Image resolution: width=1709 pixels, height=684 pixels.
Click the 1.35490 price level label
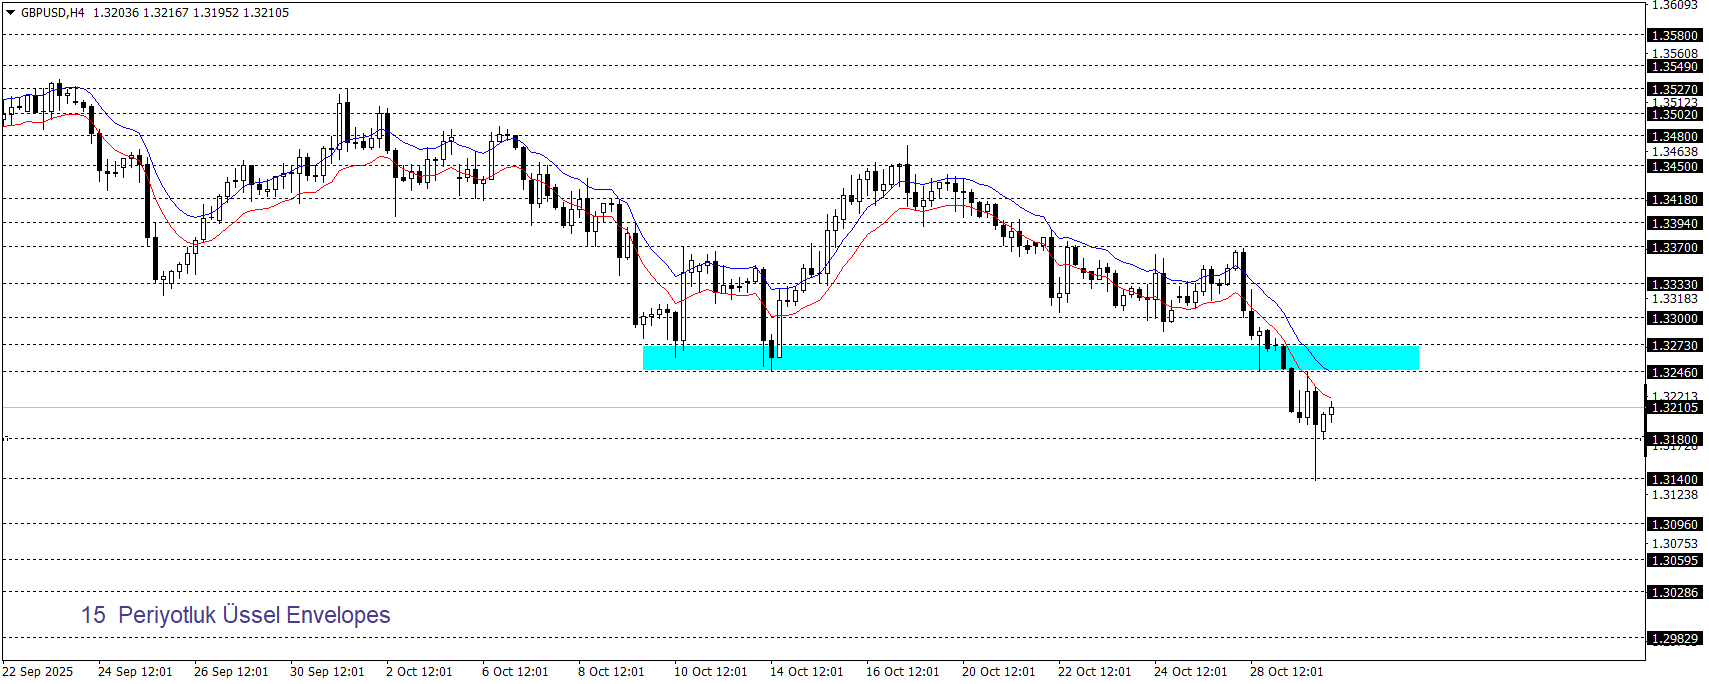point(1674,67)
